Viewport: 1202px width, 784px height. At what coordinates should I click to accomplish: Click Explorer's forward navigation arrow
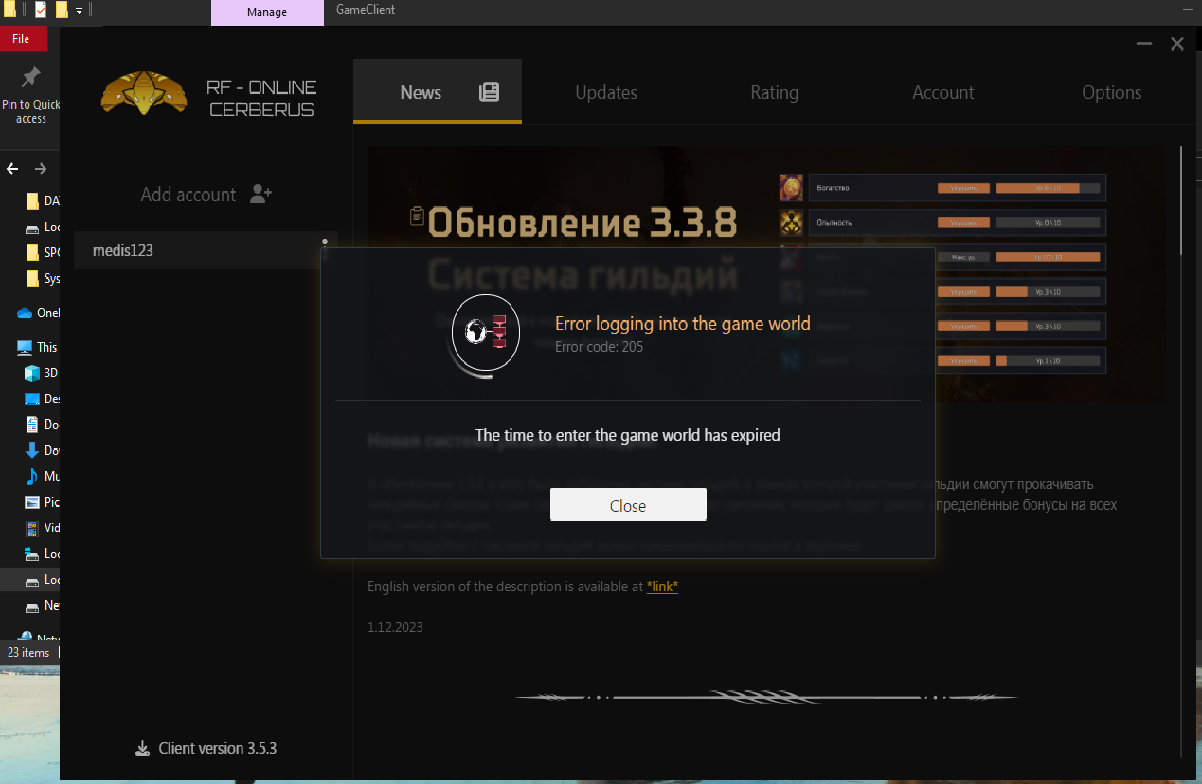coord(41,168)
